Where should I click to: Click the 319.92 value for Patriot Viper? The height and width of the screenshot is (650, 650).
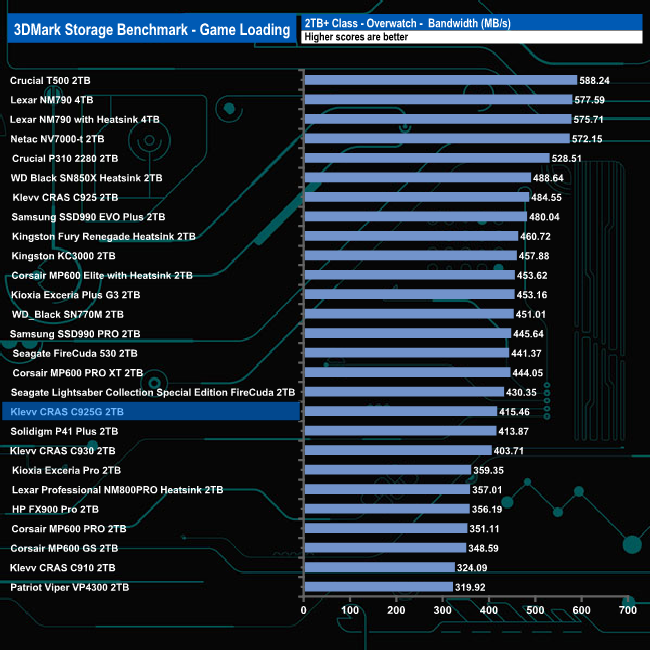point(470,587)
